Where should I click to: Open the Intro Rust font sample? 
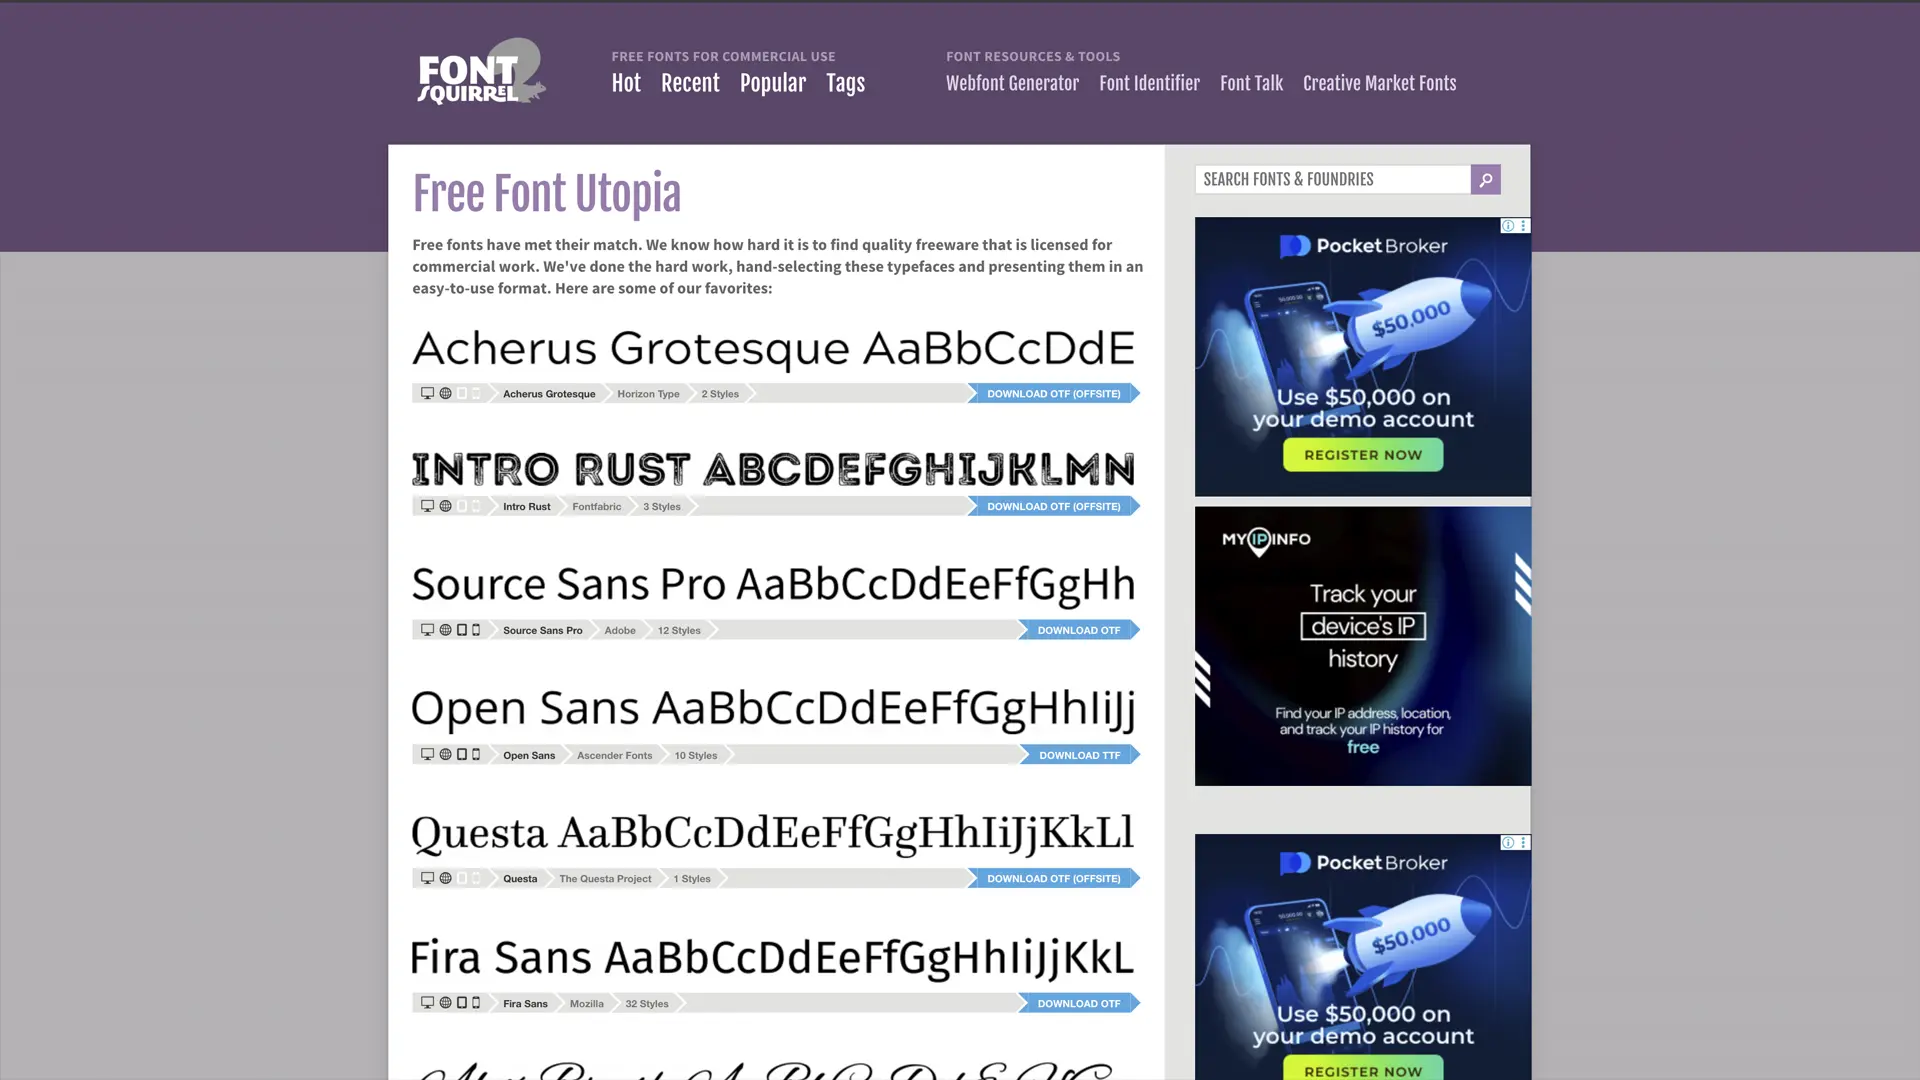774,469
